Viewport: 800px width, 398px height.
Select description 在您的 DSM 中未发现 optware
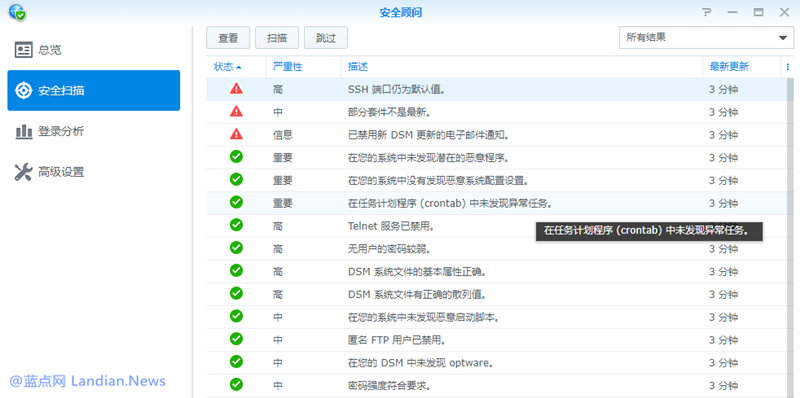tap(421, 363)
